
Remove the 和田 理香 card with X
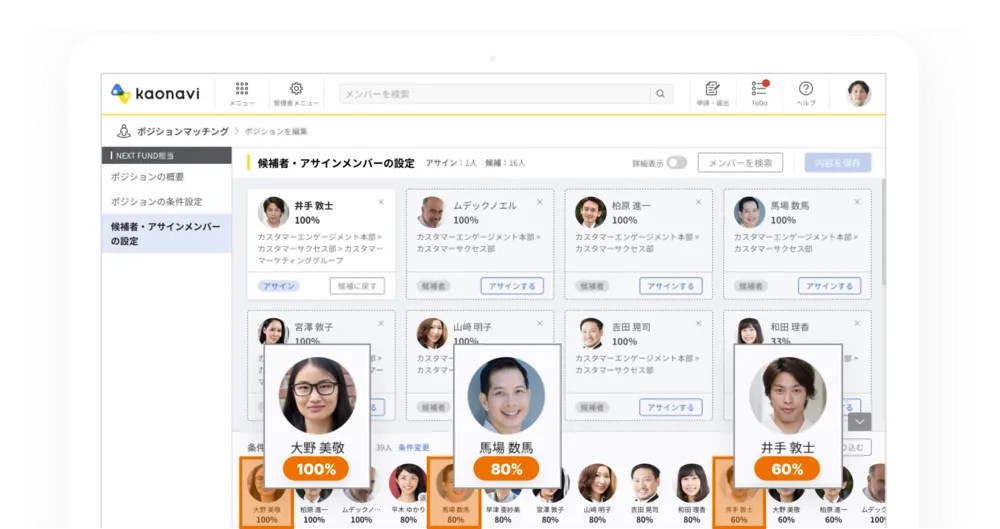click(857, 324)
